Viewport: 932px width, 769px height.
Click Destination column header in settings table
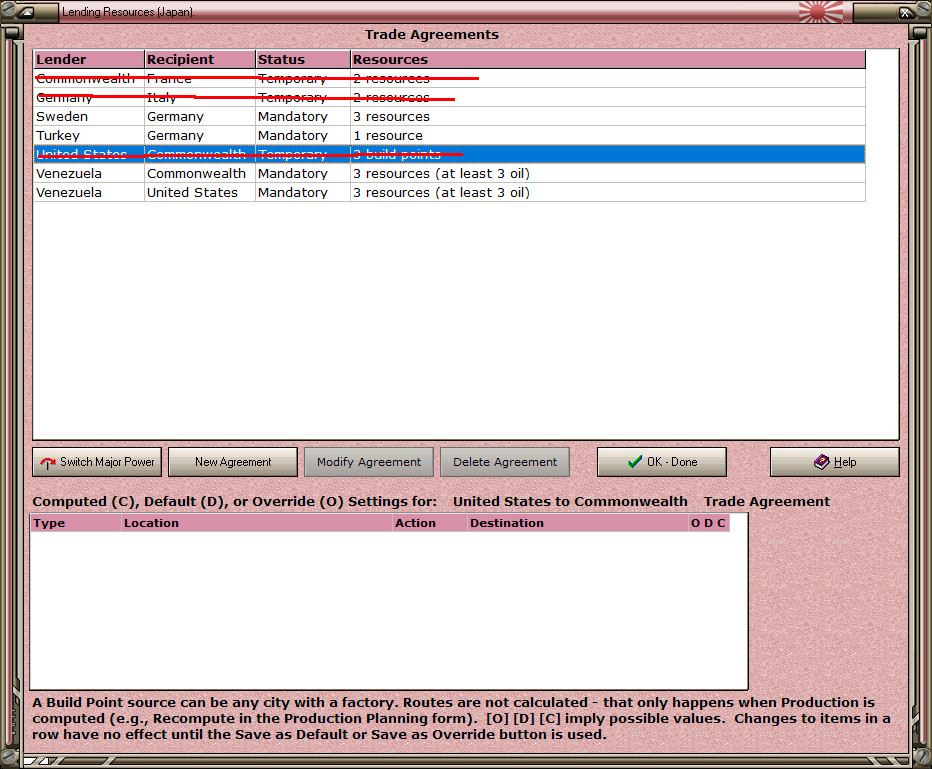(578, 523)
